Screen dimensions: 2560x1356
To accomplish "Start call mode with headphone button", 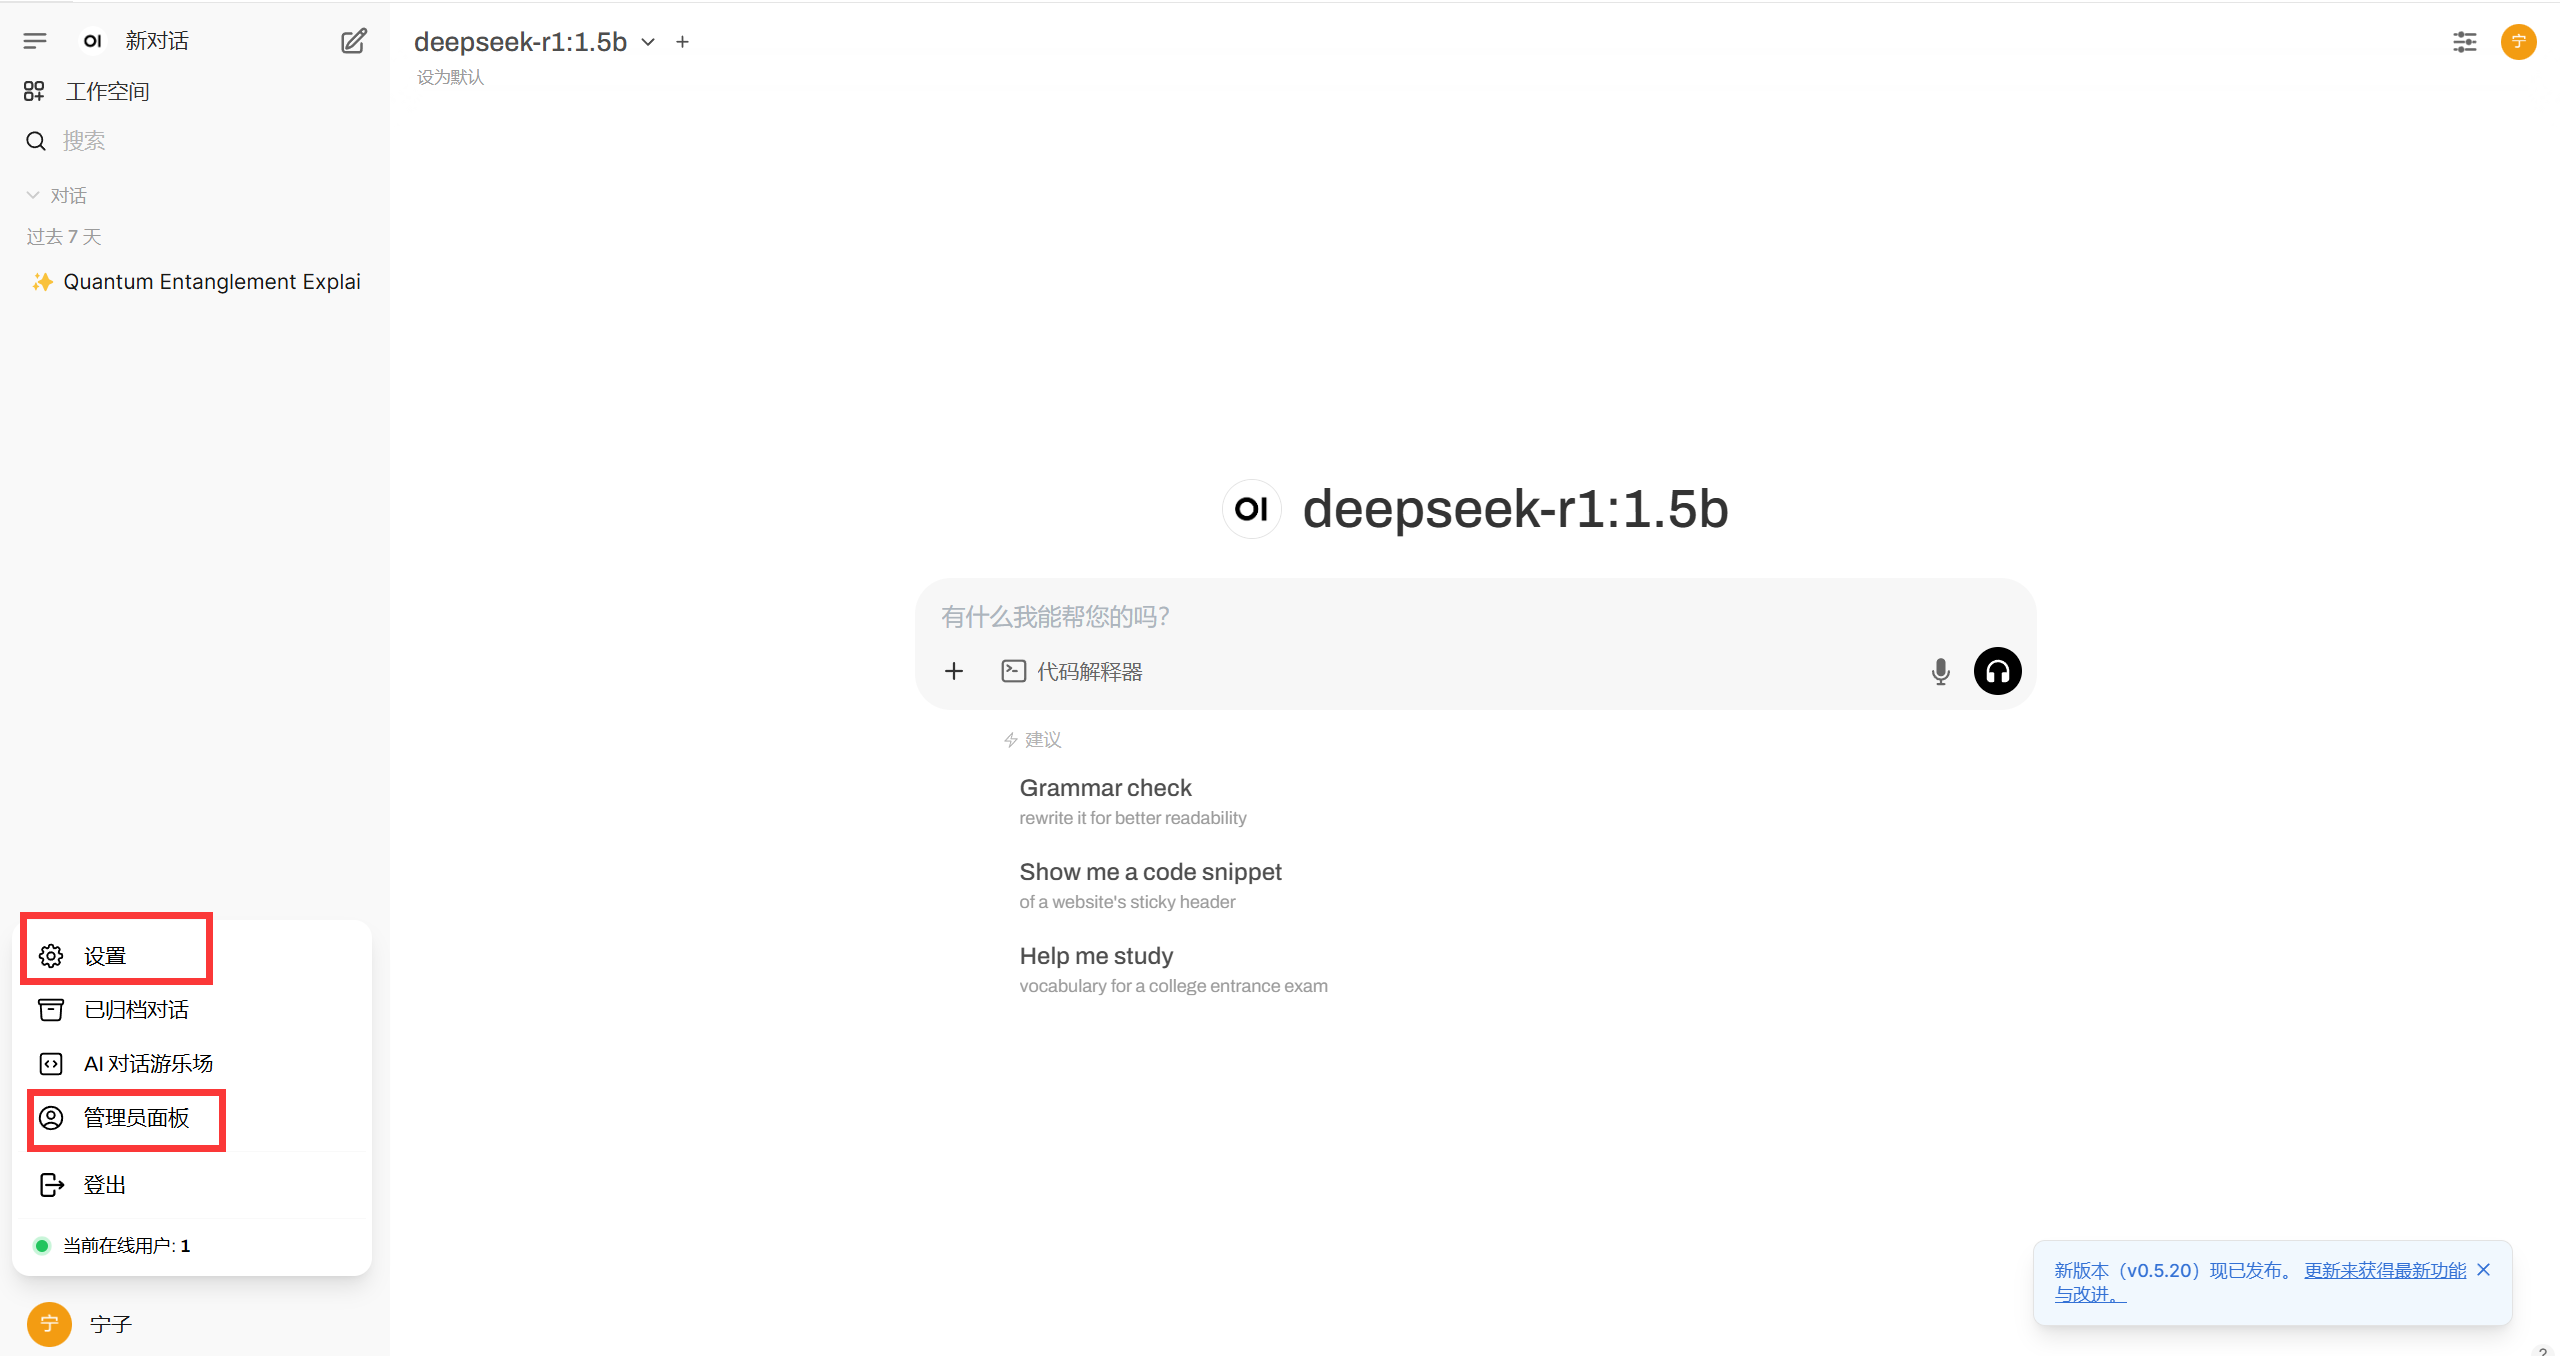I will (x=1997, y=671).
